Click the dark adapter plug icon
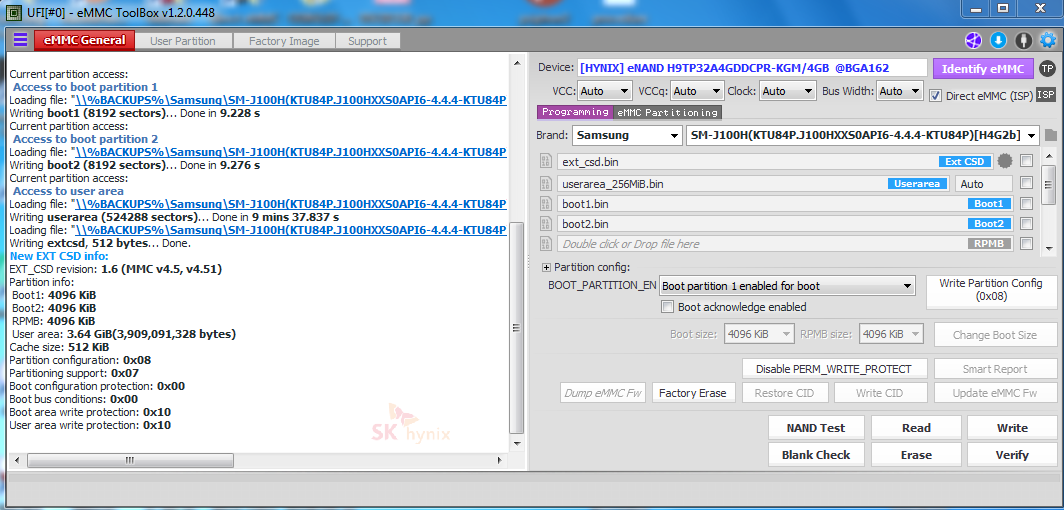 click(x=1023, y=41)
